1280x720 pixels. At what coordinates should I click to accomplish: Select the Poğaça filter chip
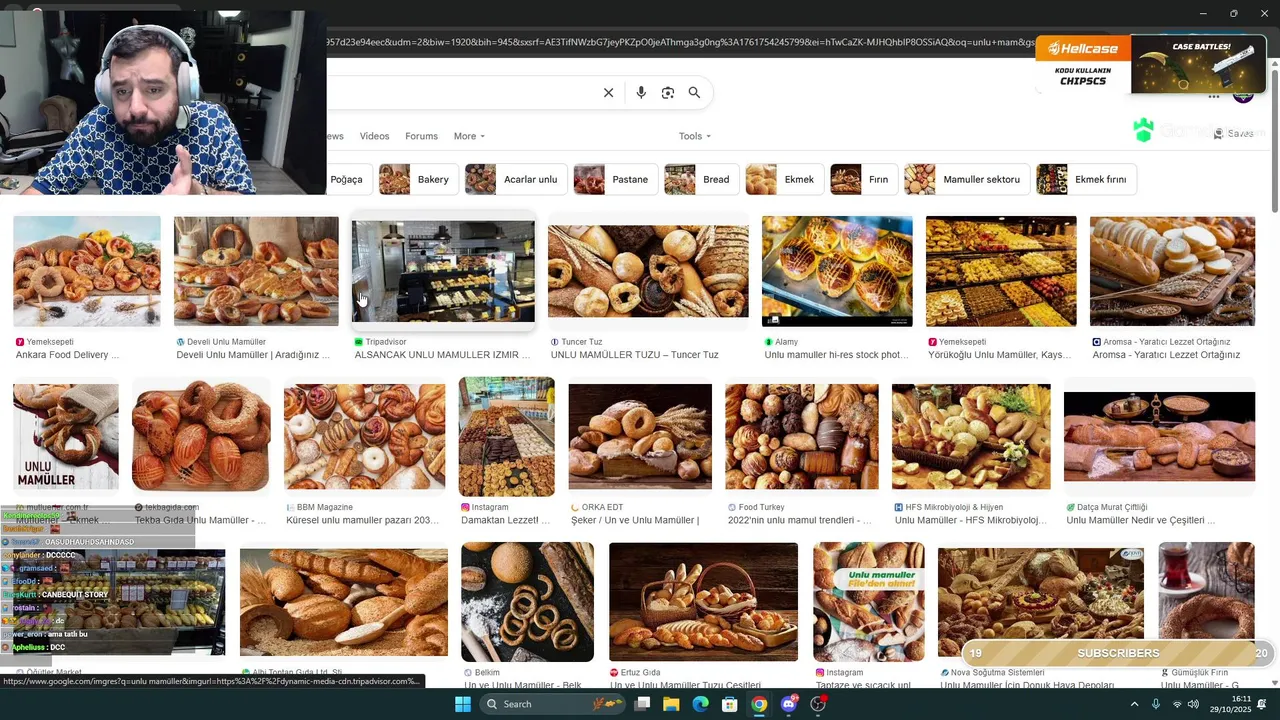tap(348, 179)
